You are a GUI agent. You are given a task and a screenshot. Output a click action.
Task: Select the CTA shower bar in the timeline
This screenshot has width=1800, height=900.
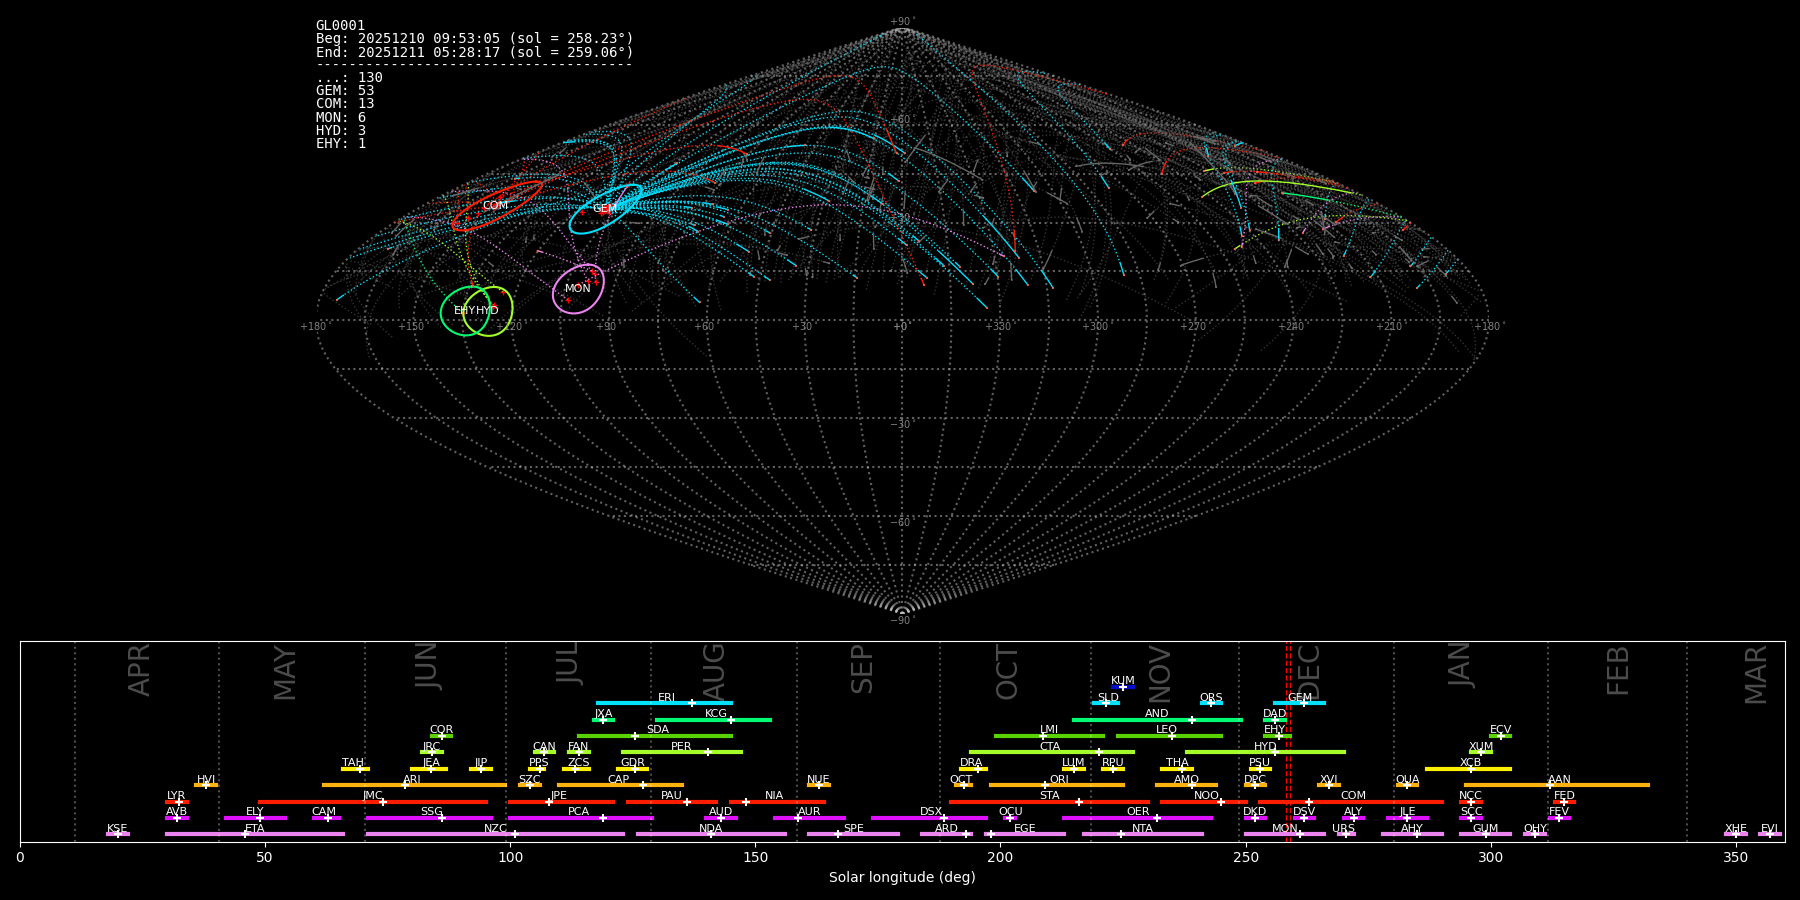tap(1052, 752)
